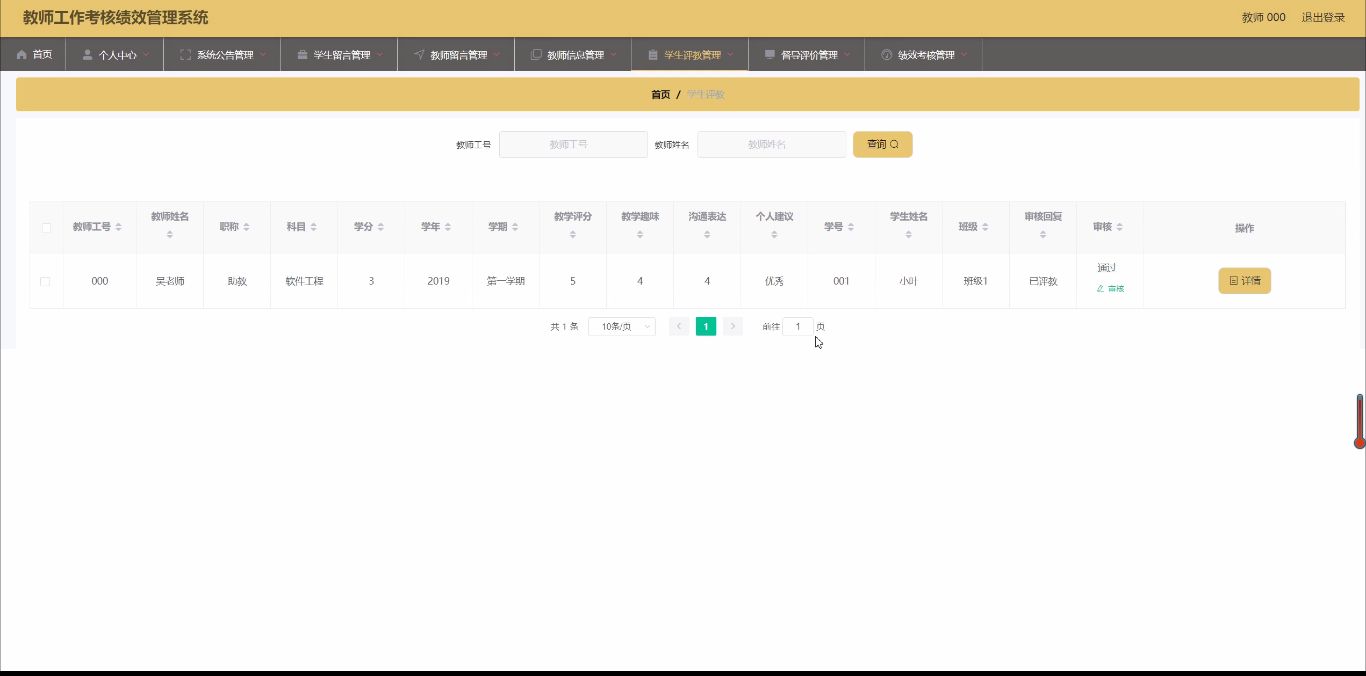
Task: Sort by the 审核回复 column arrows
Action: pyautogui.click(x=1043, y=235)
